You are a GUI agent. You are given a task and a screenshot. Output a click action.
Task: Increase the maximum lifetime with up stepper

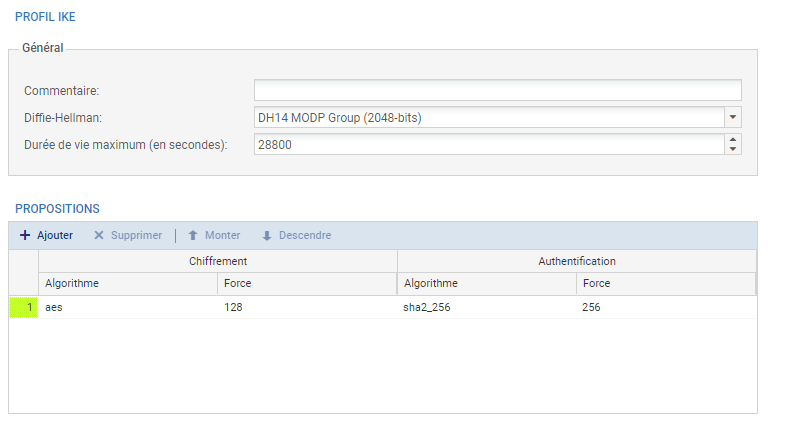coord(733,140)
